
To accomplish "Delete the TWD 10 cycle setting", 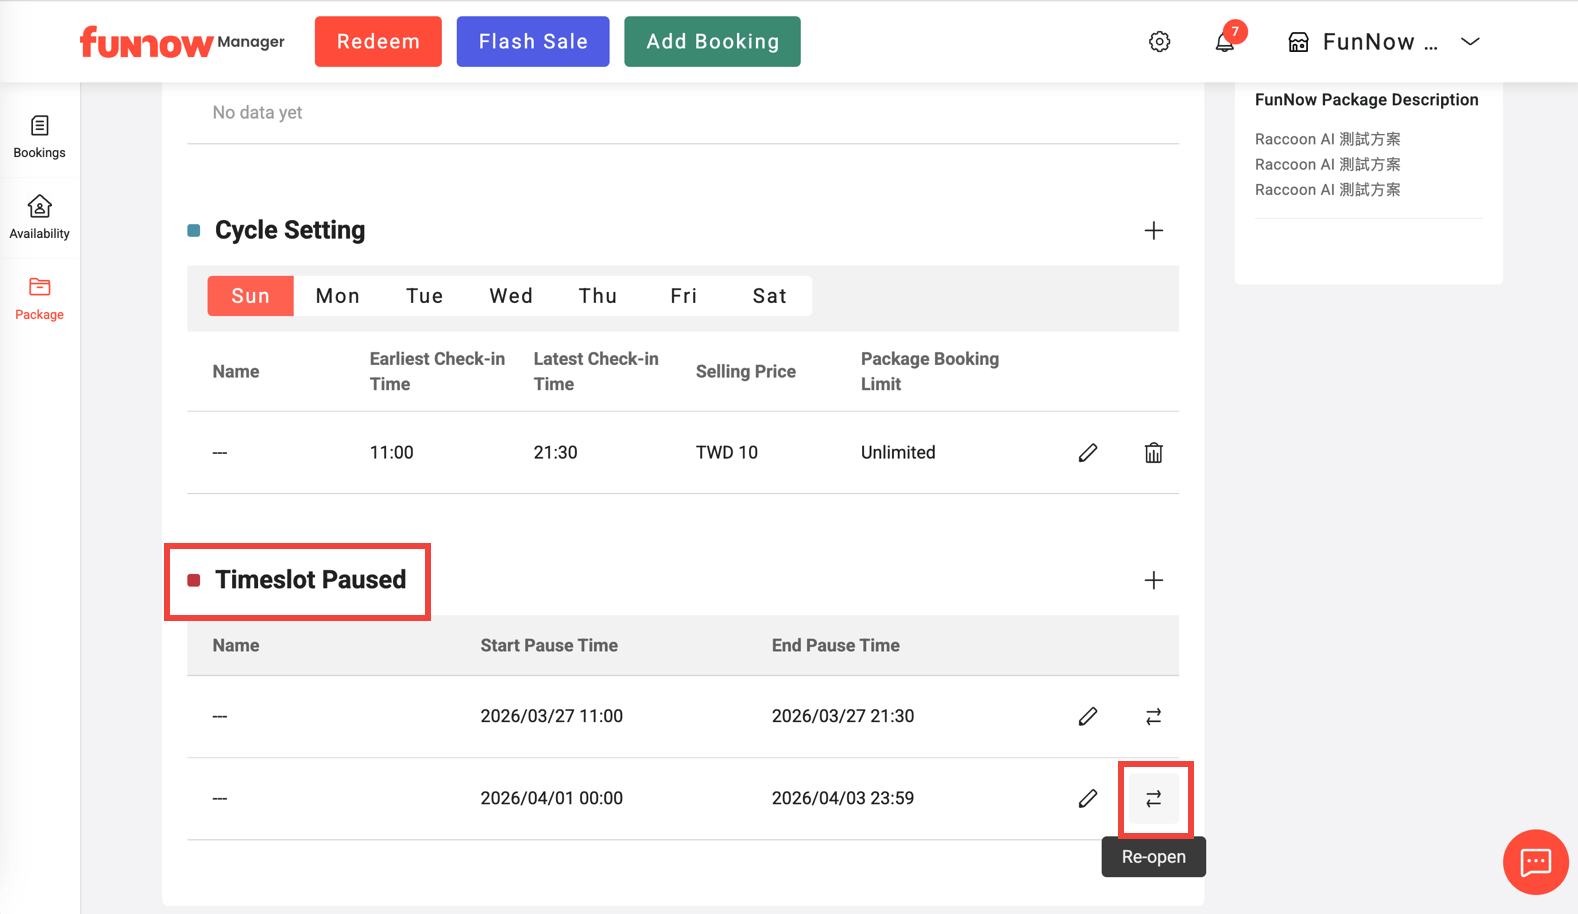I will click(1153, 453).
